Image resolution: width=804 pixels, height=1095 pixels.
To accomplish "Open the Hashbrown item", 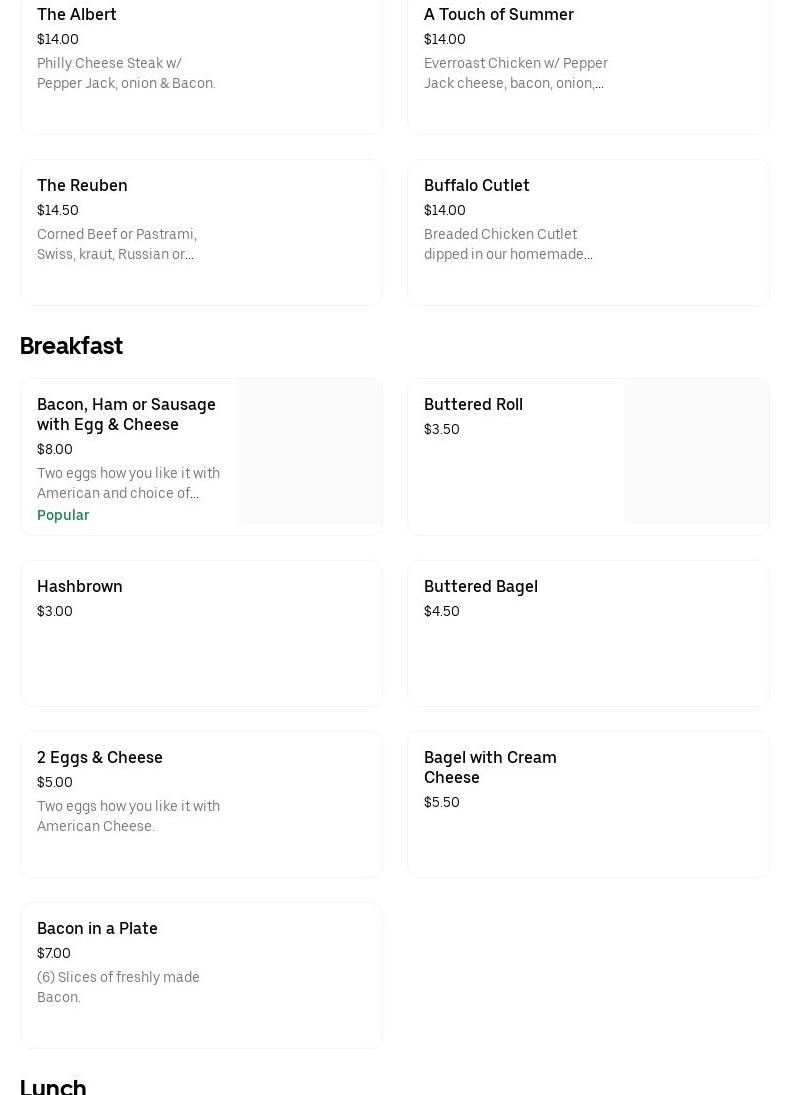I will tap(80, 586).
